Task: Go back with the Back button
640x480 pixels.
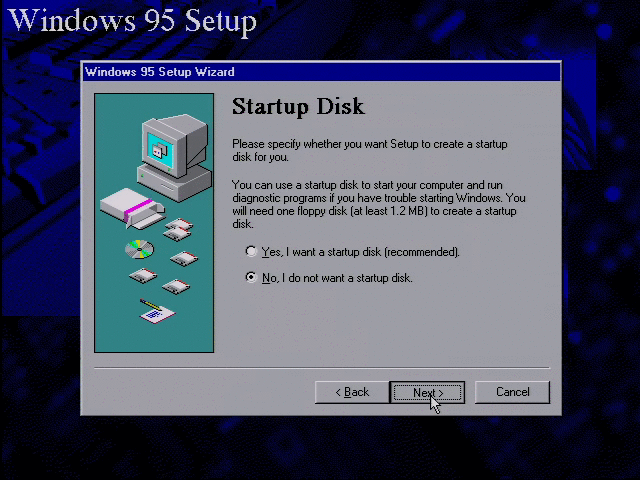Action: click(x=352, y=392)
